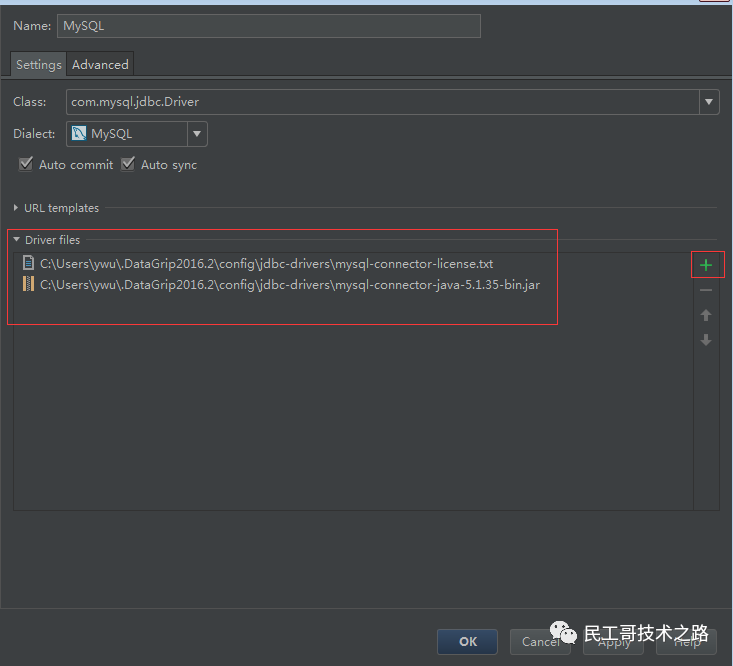Image resolution: width=733 pixels, height=666 pixels.
Task: Click the Class field com.mysql.jdbc.Driver
Action: 383,101
